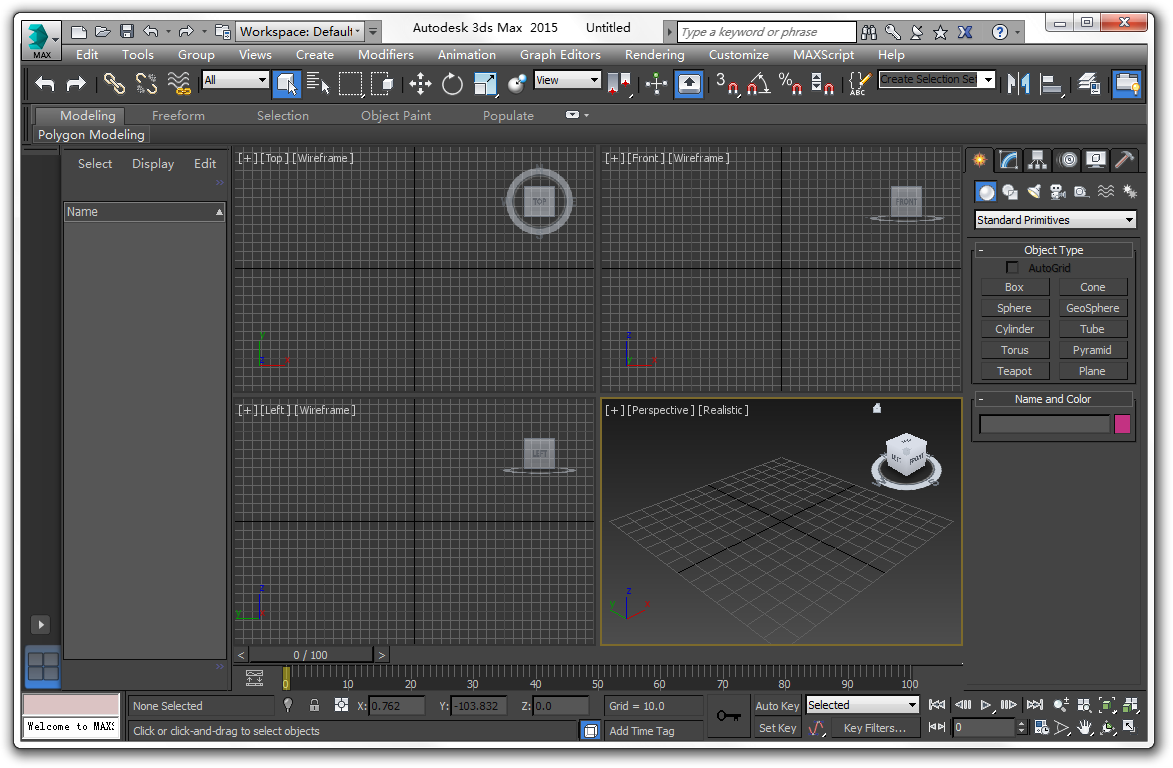This screenshot has height=768, width=1173.
Task: Click the time slider 0 / 100 handle
Action: tap(310, 655)
